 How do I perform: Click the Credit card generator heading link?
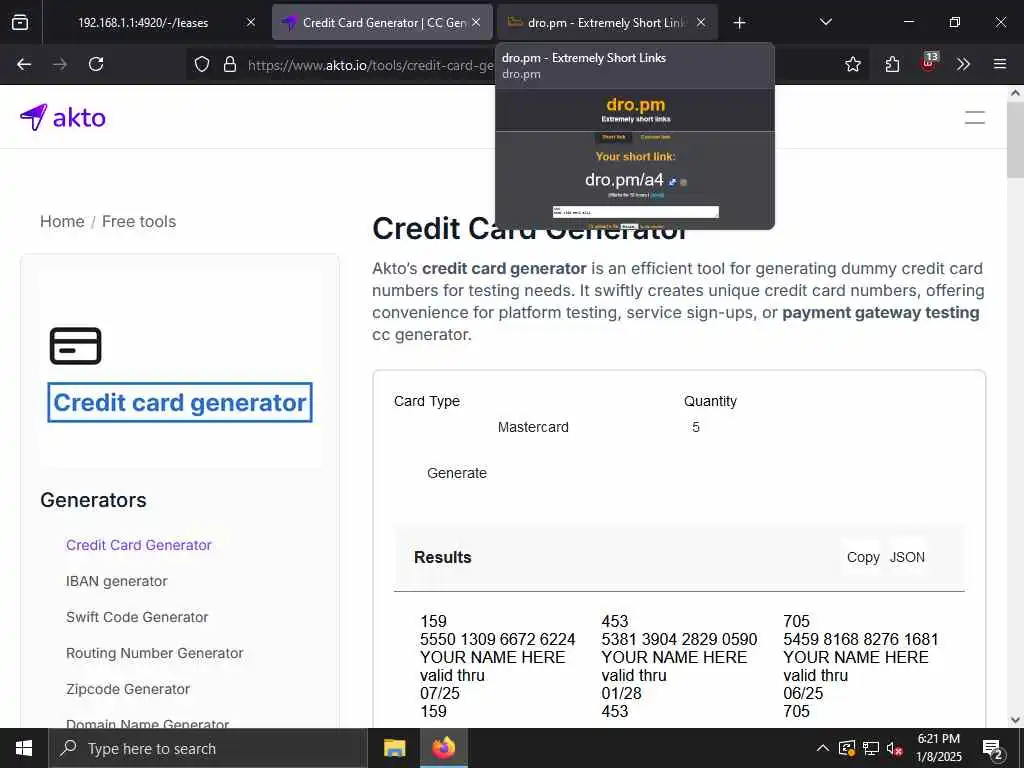click(x=180, y=402)
